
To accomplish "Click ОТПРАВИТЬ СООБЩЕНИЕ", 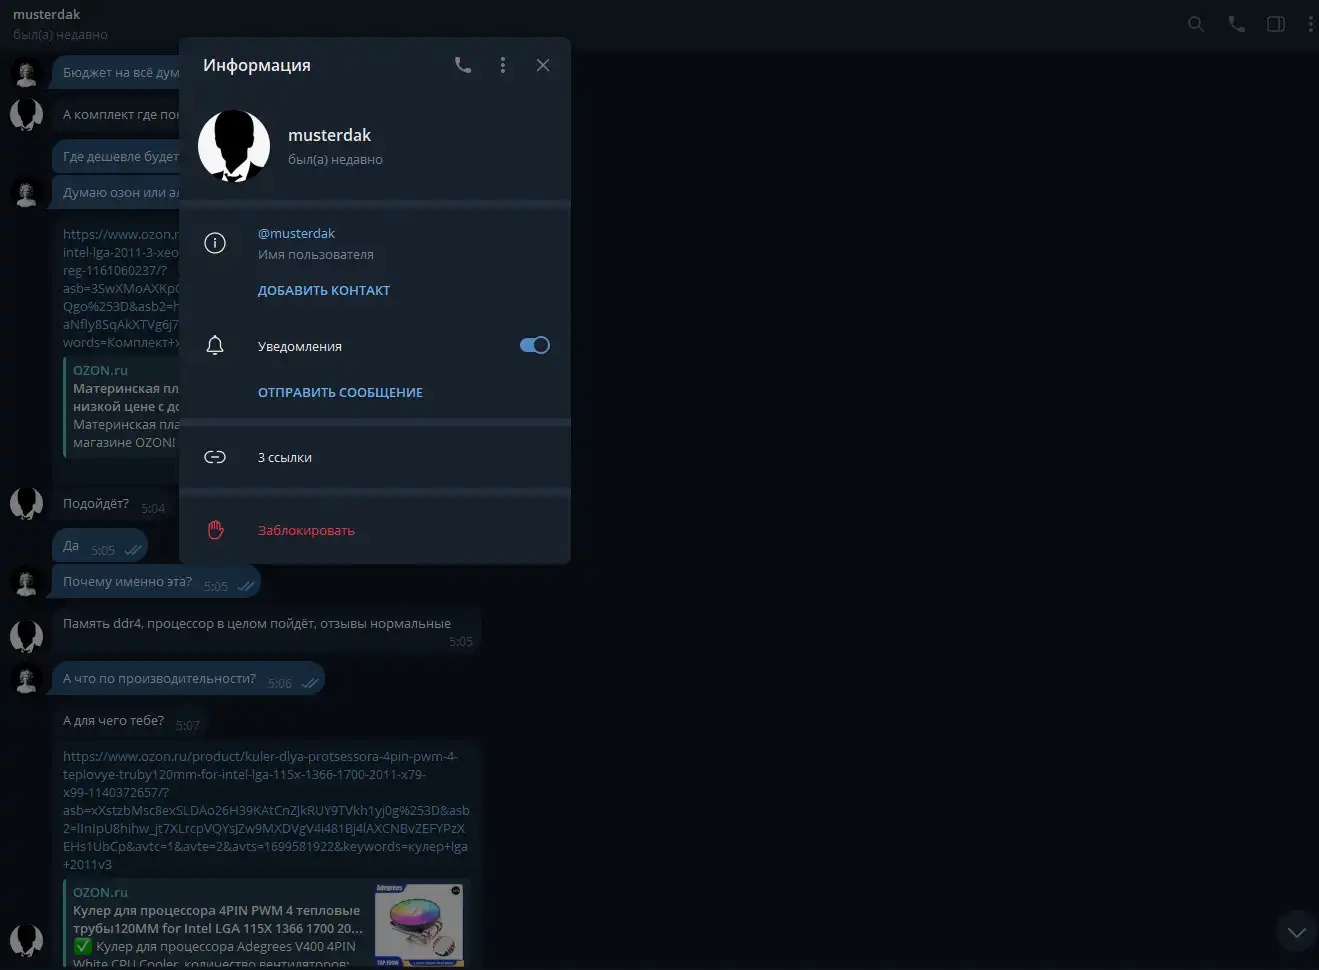I will click(x=340, y=393).
